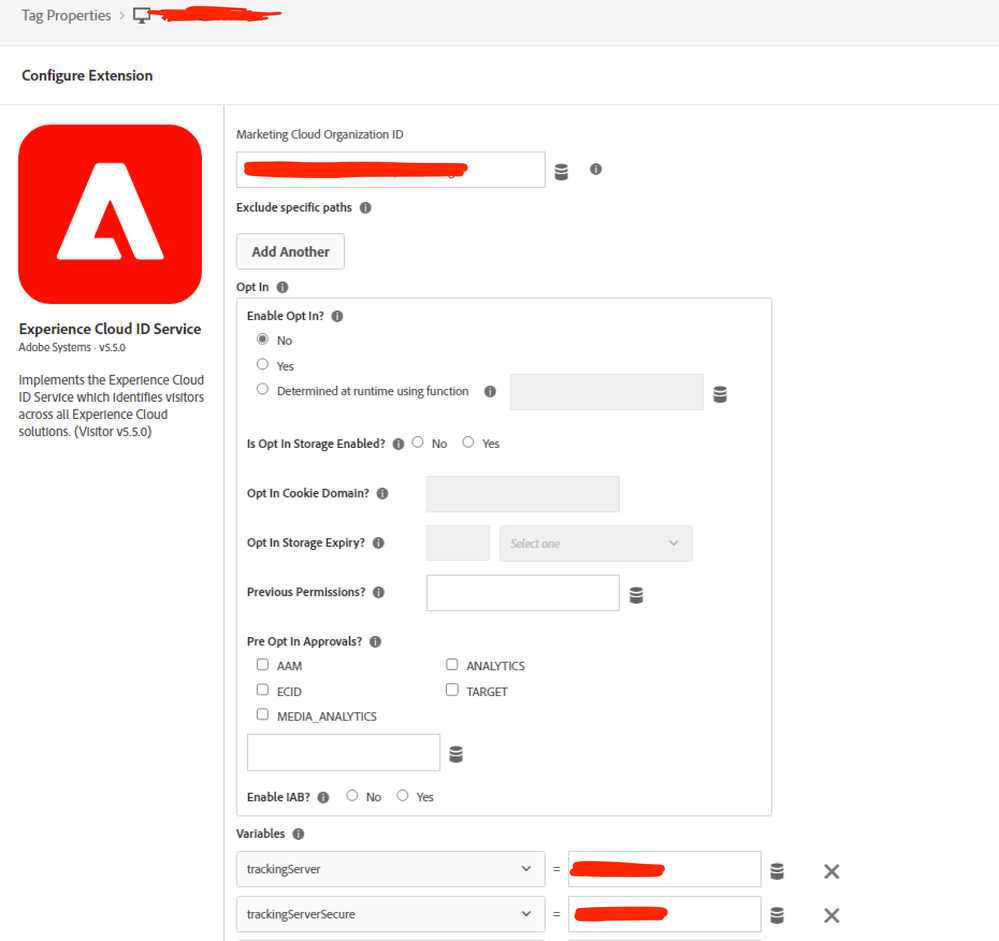Open data element picker for Previous Permissions
This screenshot has height=941, width=999.
[636, 594]
